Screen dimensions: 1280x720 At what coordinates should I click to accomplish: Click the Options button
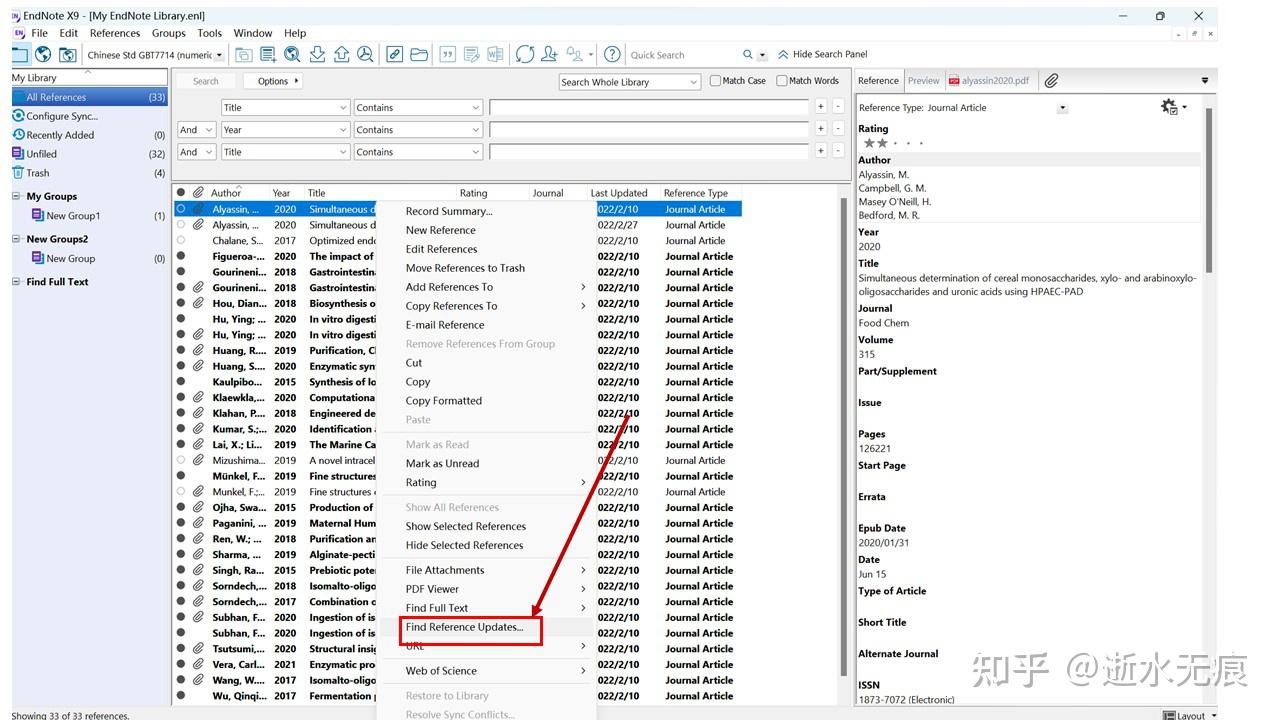[275, 81]
